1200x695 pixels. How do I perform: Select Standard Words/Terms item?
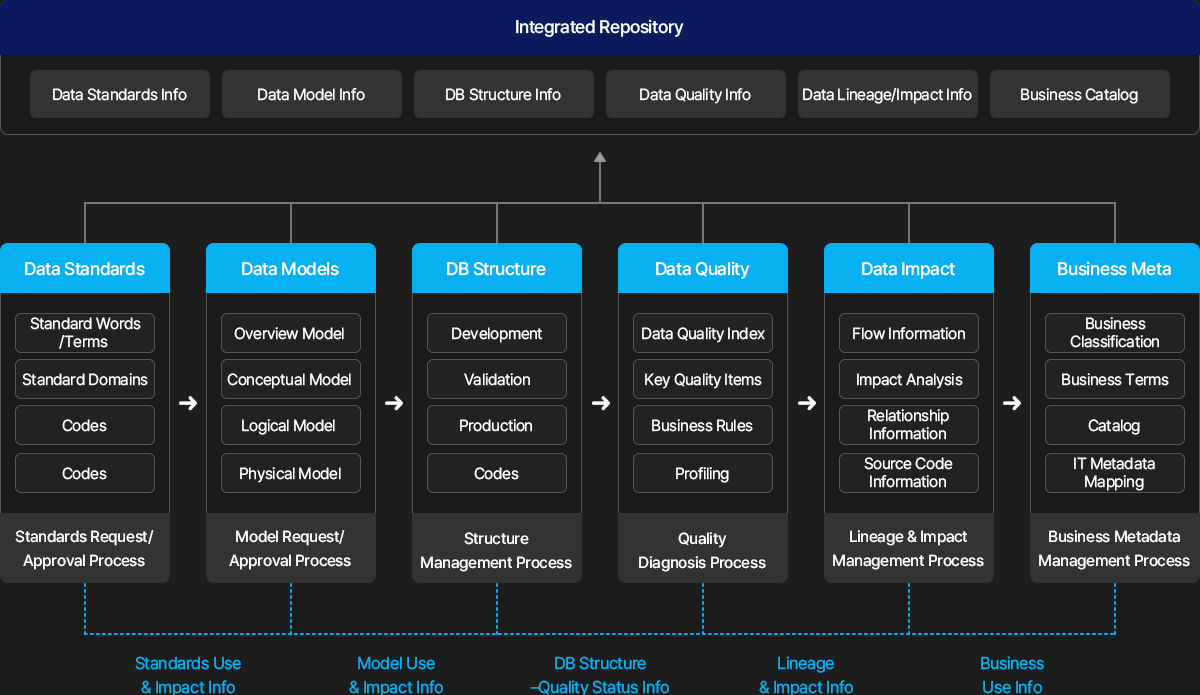pos(85,333)
